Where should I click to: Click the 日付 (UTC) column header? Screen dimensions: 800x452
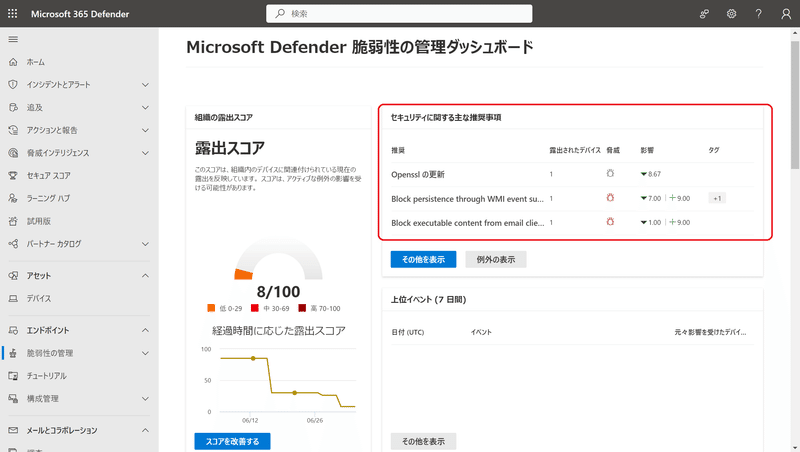coord(408,332)
